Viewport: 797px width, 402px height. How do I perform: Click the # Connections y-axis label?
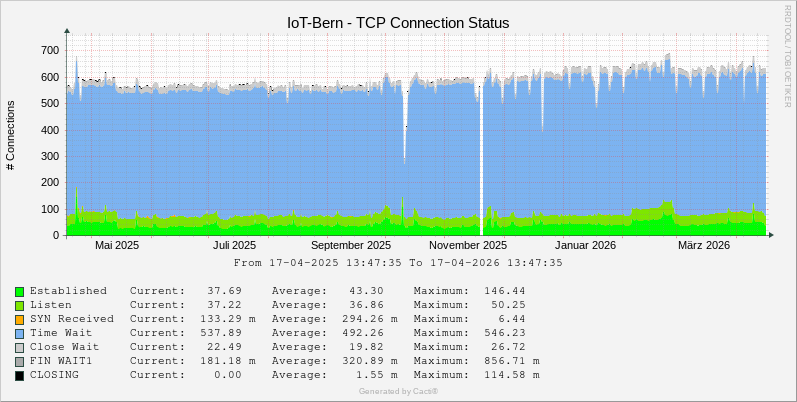coord(11,135)
